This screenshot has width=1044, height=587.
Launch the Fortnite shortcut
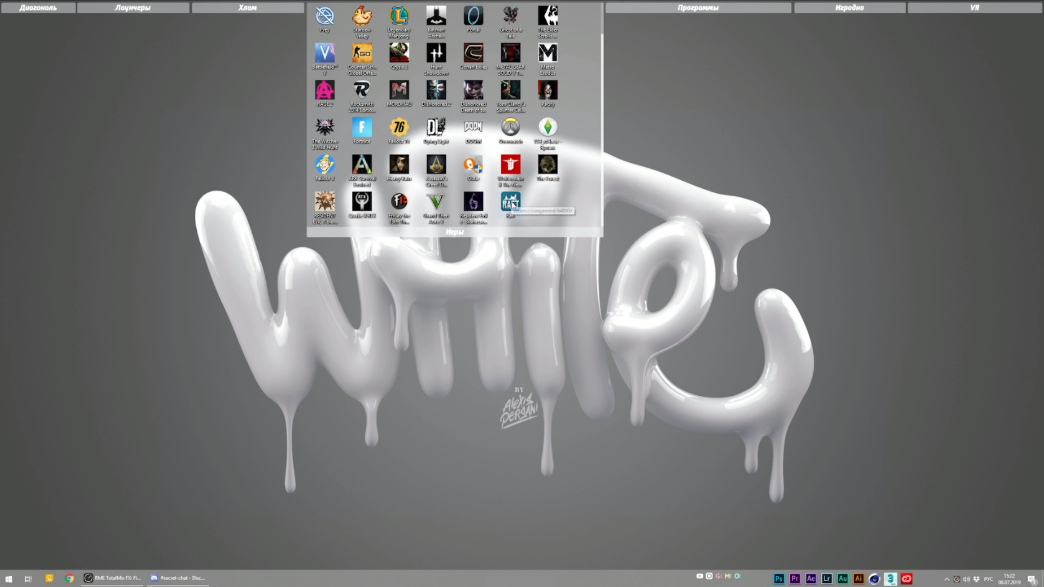tap(362, 128)
